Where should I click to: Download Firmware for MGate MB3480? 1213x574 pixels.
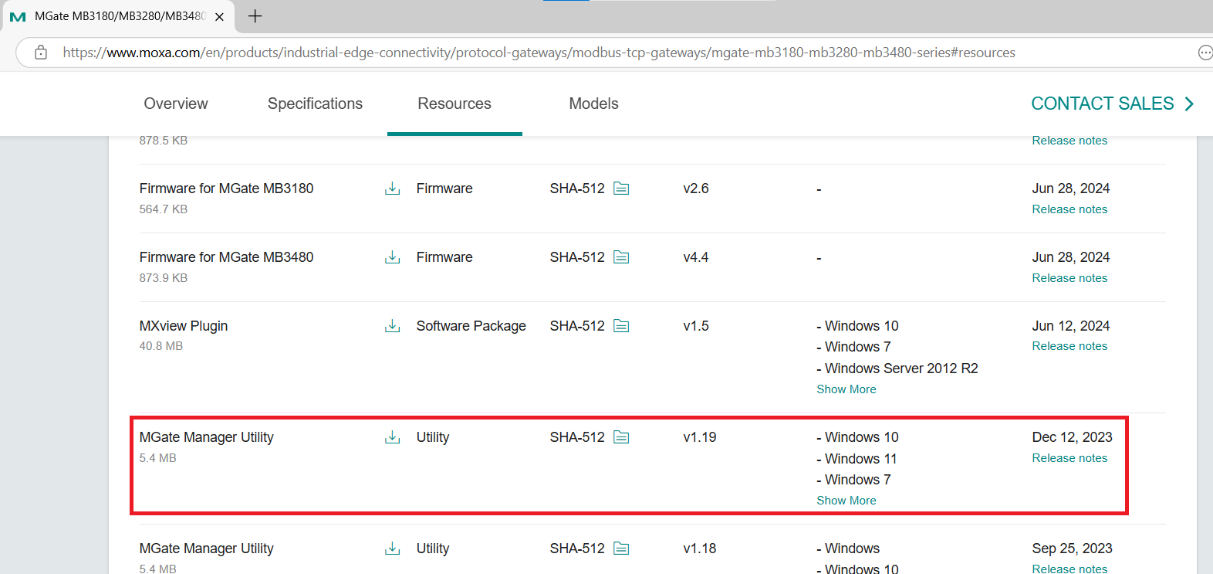click(x=392, y=257)
